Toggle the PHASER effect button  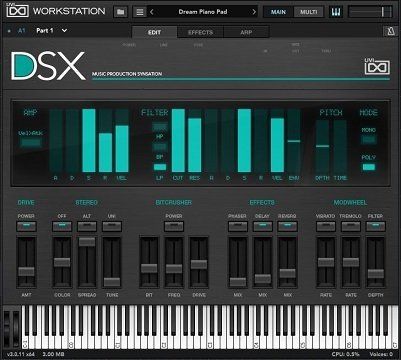pos(238,226)
